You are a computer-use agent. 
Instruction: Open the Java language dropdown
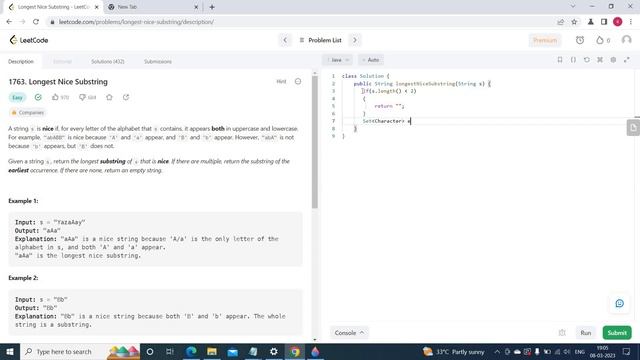[338, 60]
